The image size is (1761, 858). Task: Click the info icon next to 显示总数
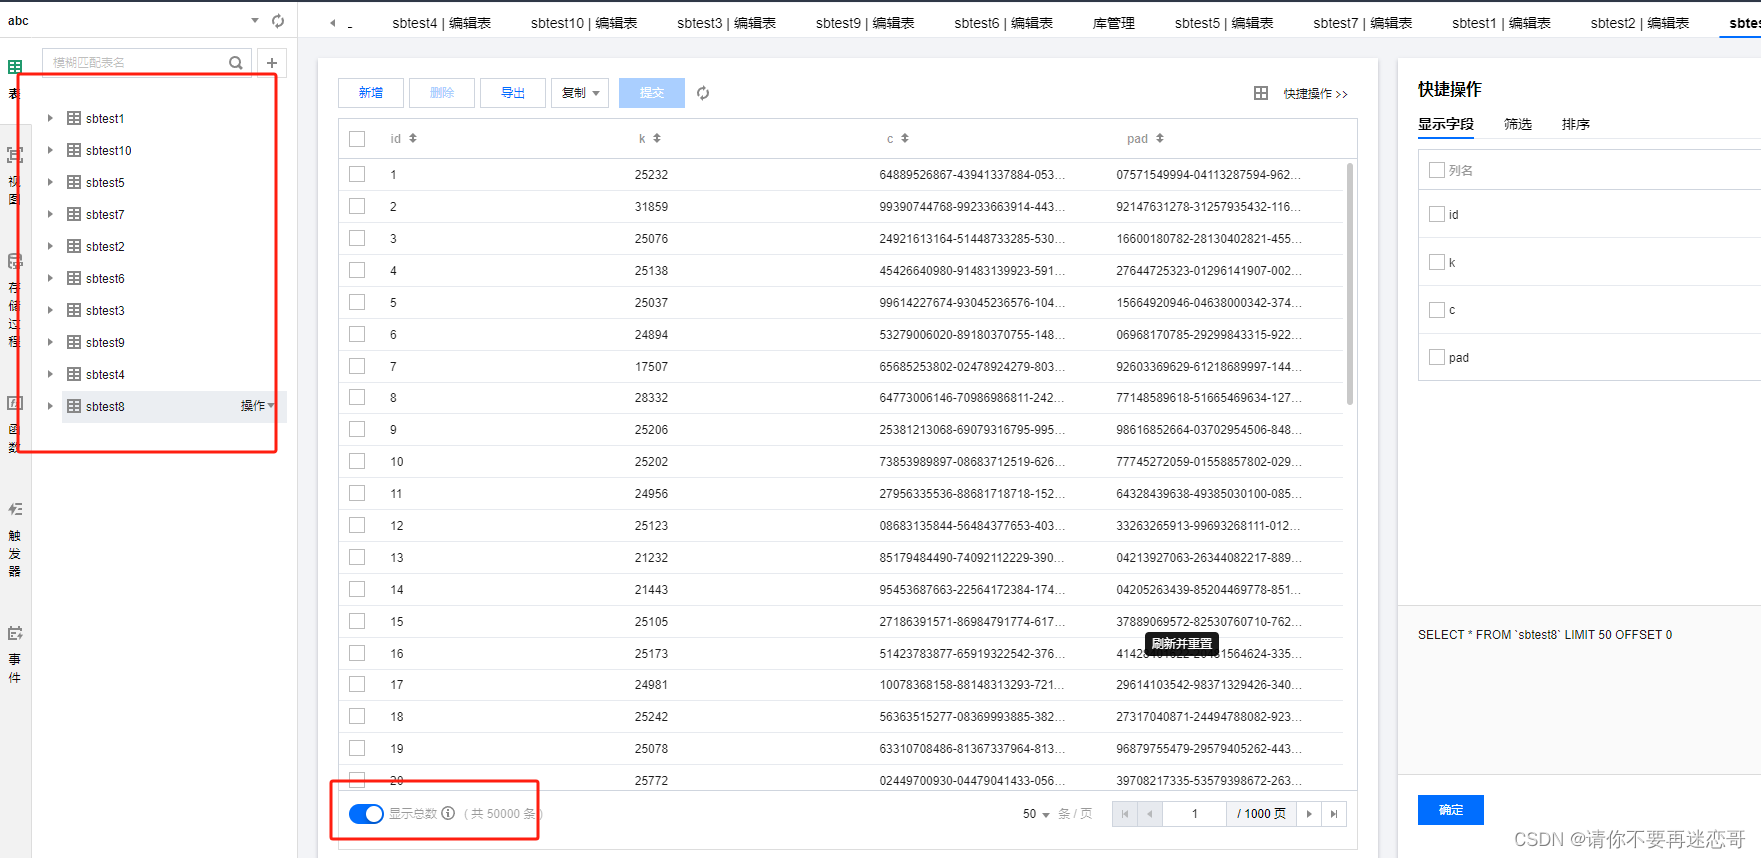click(x=448, y=813)
